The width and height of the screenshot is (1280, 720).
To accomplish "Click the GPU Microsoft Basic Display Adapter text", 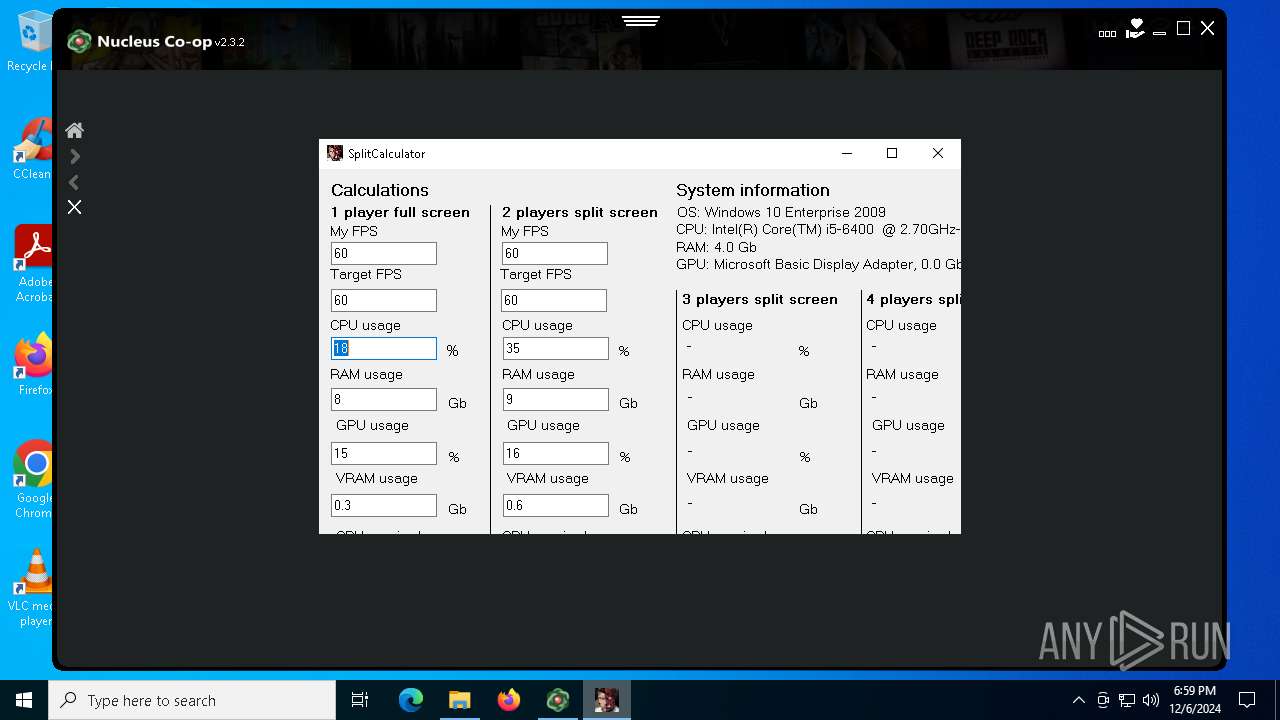I will click(818, 264).
